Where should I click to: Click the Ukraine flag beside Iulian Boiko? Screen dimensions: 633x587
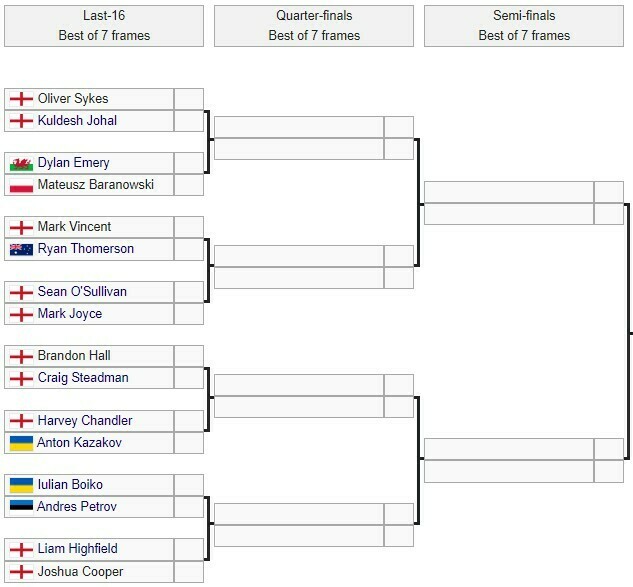(x=21, y=485)
